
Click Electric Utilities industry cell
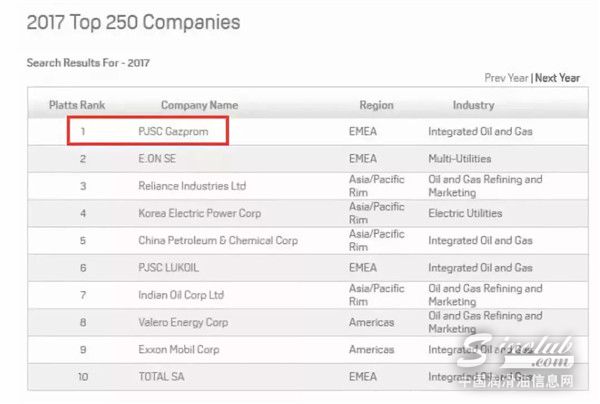pos(465,213)
